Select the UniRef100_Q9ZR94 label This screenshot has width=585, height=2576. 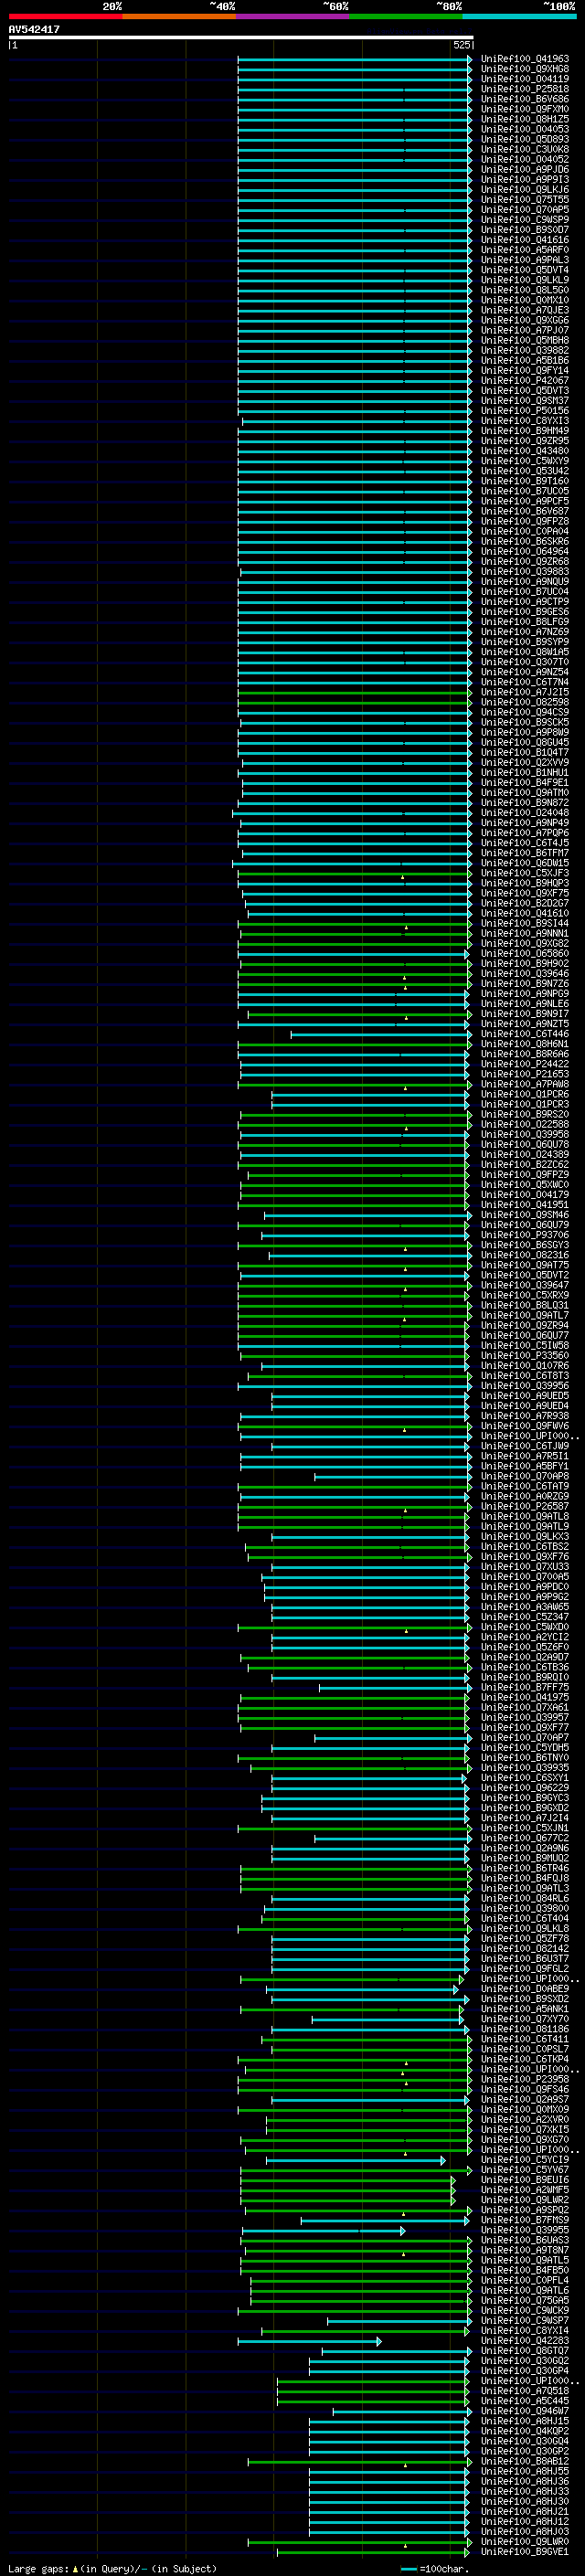point(525,1326)
